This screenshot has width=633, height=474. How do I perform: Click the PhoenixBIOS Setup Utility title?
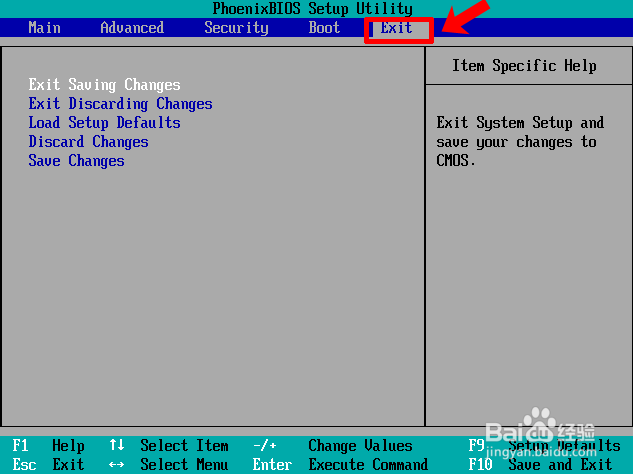[312, 8]
